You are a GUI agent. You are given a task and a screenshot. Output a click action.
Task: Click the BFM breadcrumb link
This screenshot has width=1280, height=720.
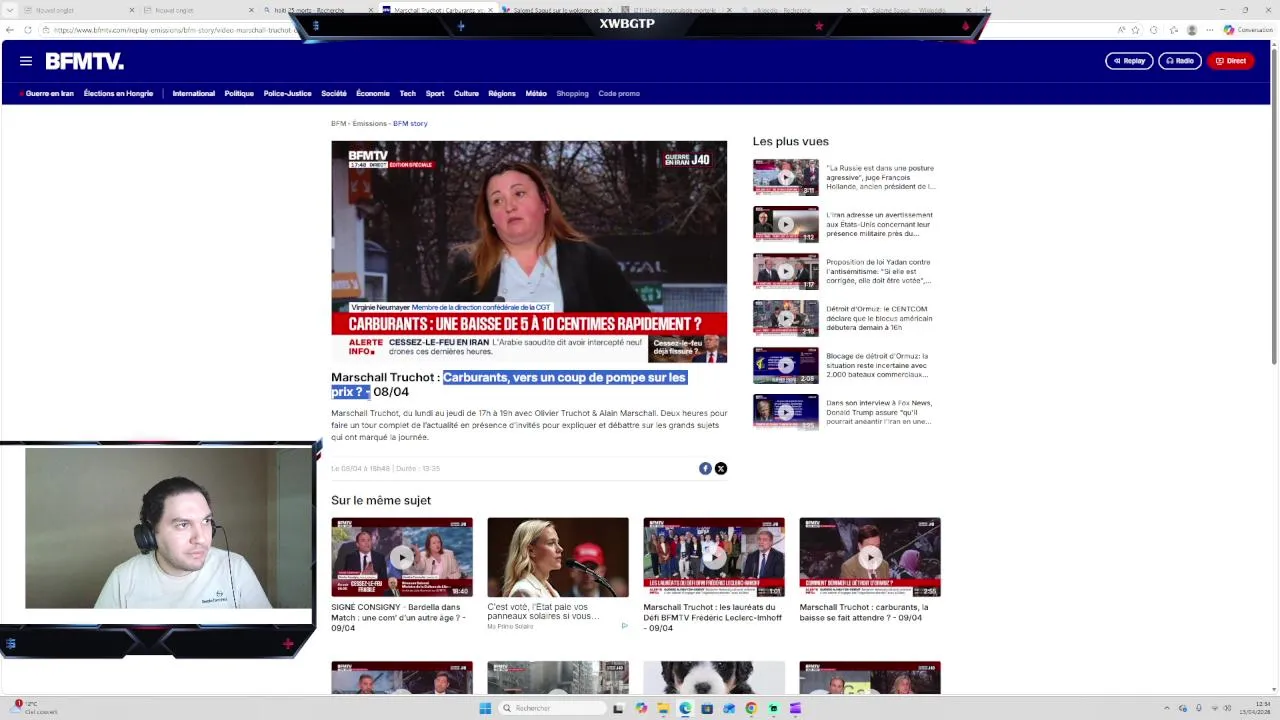pos(338,123)
